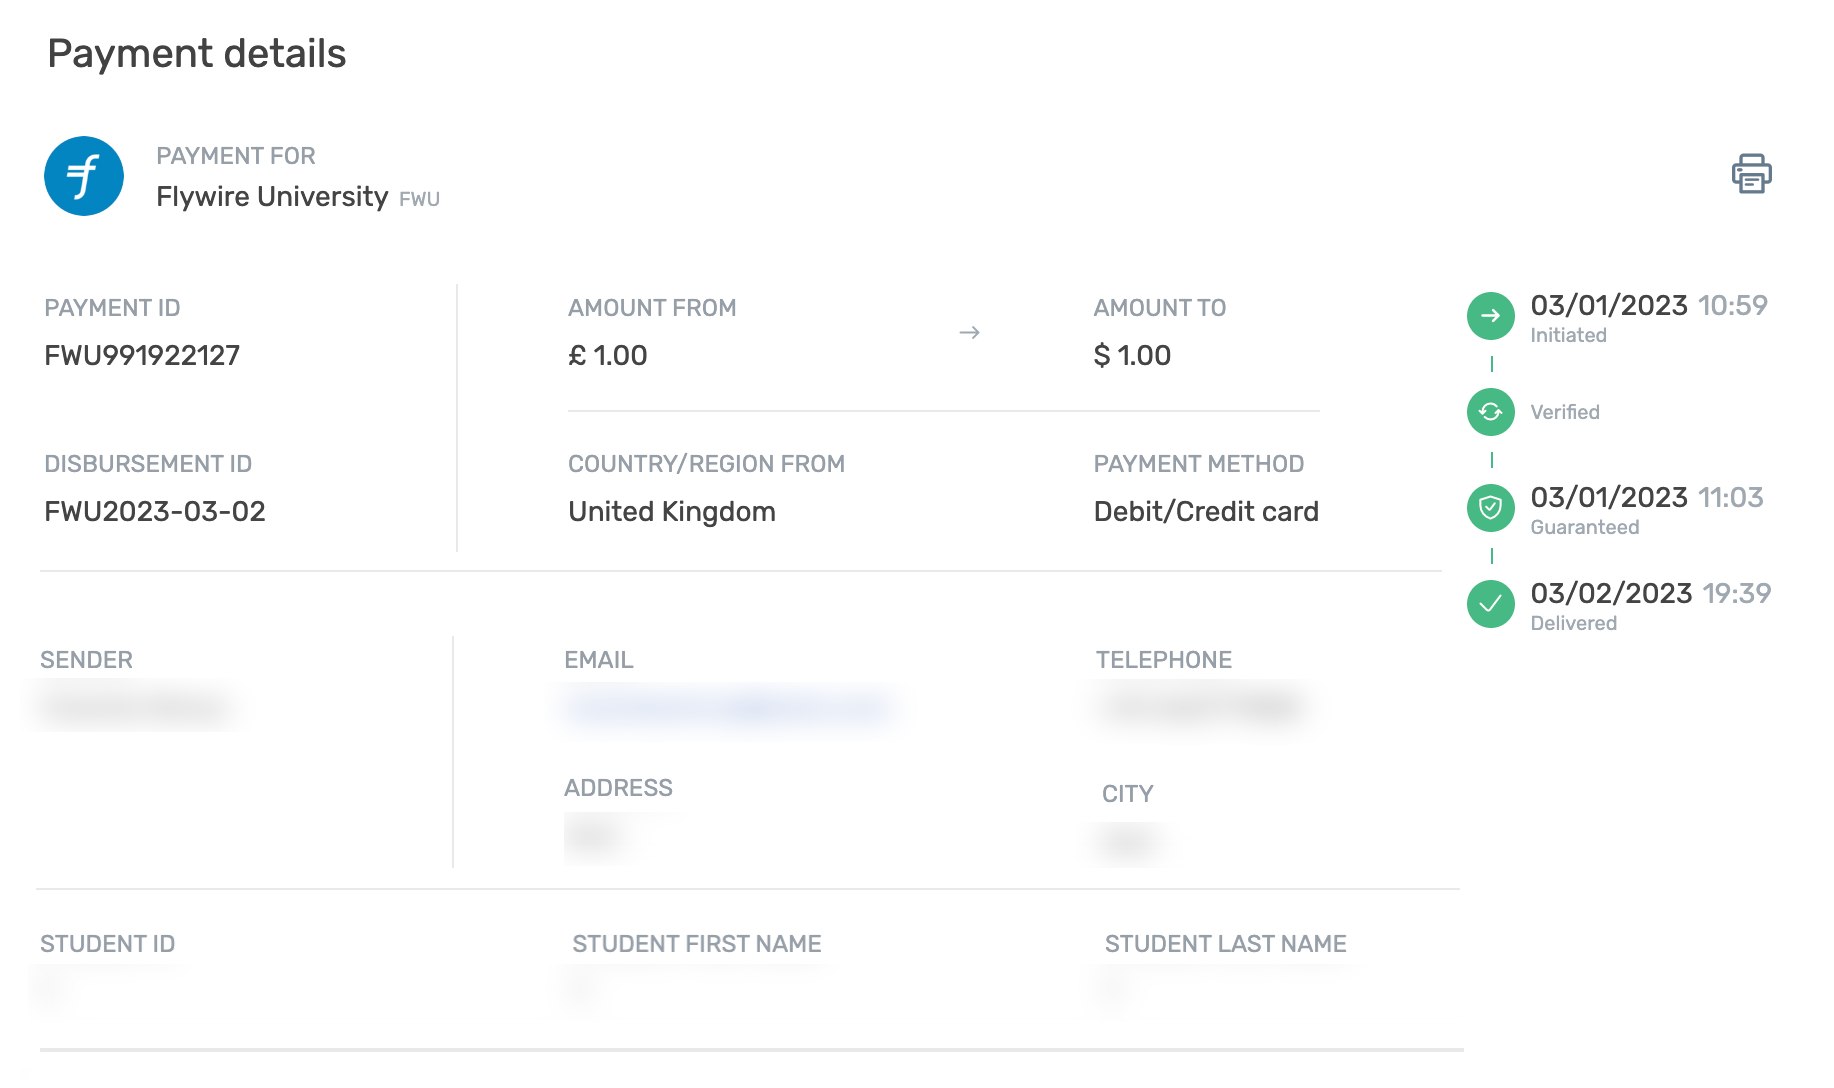1834x1088 pixels.
Task: Select disbursement ID FWU2023-03-02
Action: click(155, 511)
